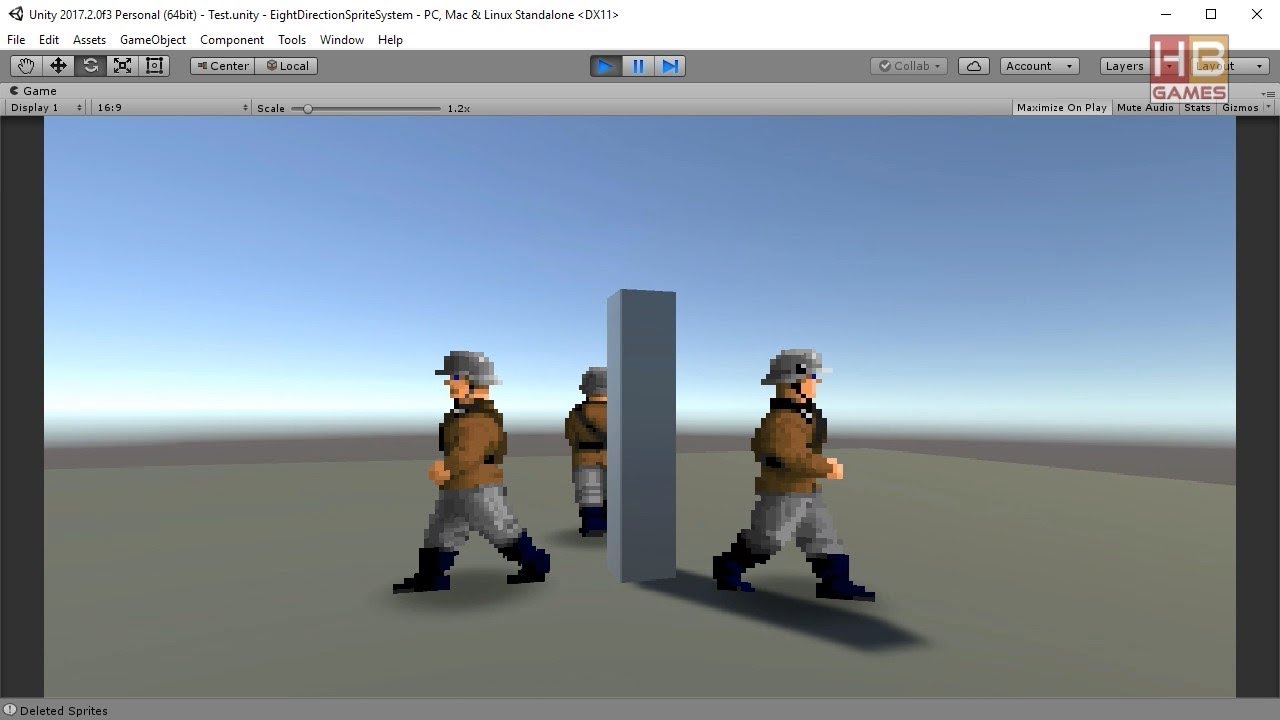This screenshot has width=1280, height=720.
Task: Click the Deleted Sprites console message
Action: pos(64,710)
